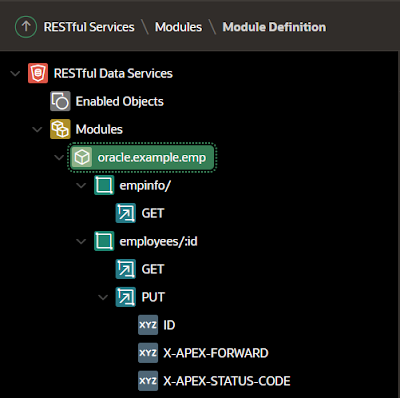This screenshot has height=398, width=400.
Task: Select the X-APEX-STATUS-CODE parameter
Action: 227,381
